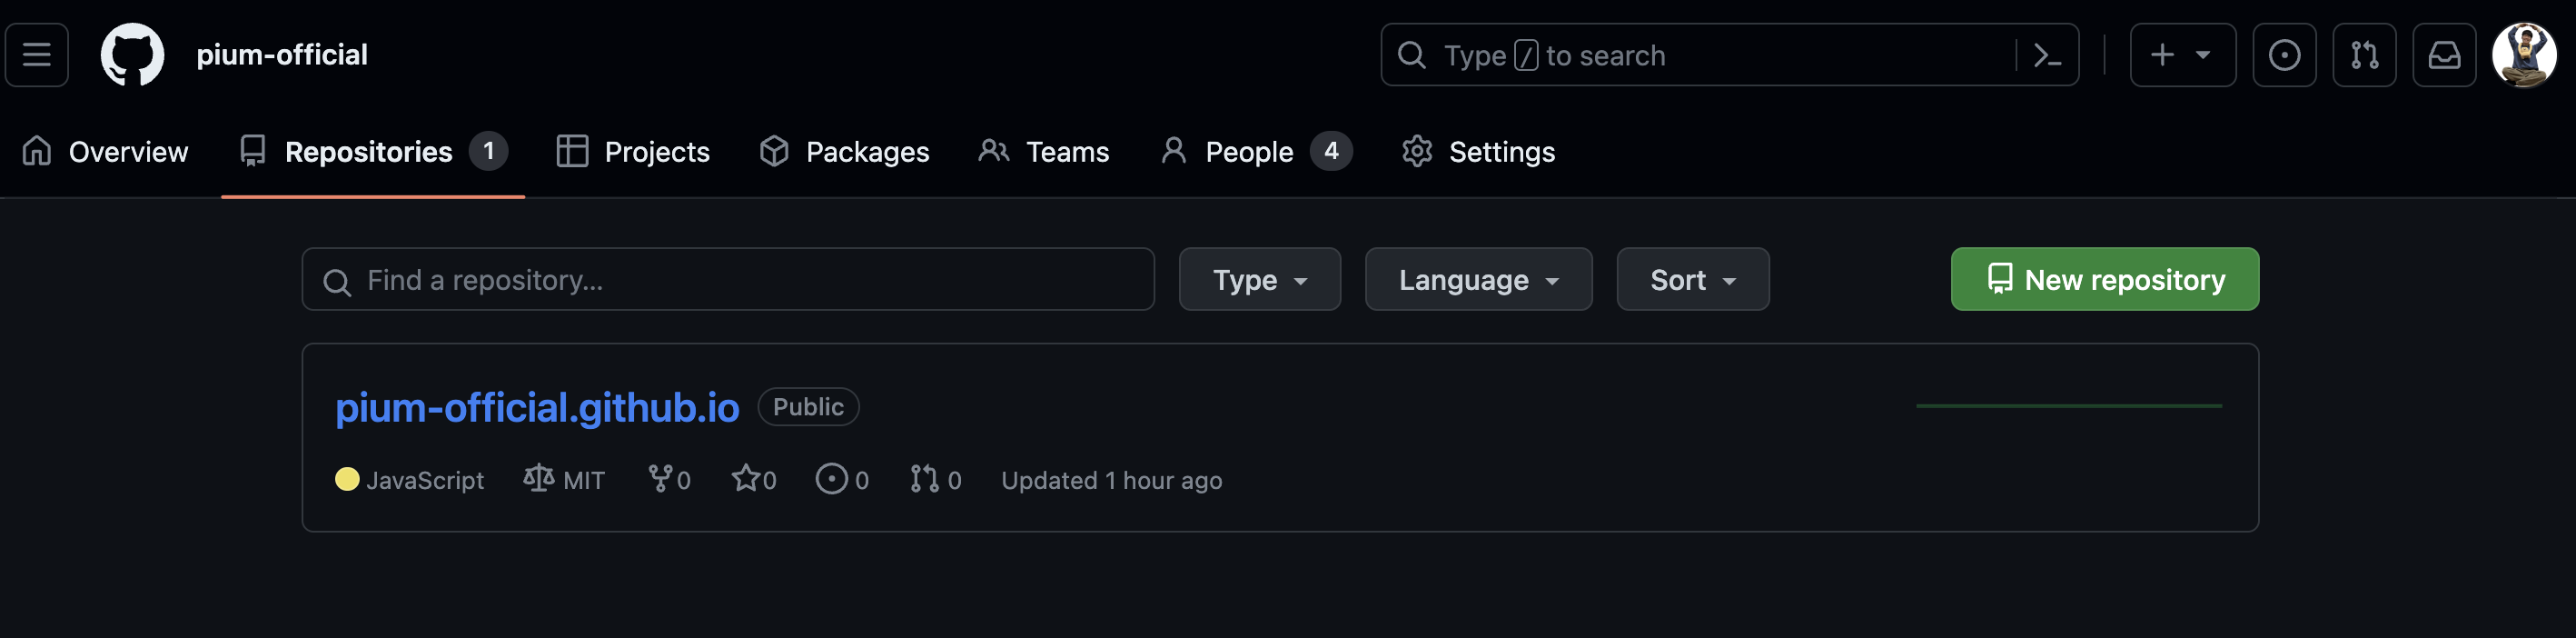Open pull requests icon in header
This screenshot has width=2576, height=638.
(x=2363, y=55)
